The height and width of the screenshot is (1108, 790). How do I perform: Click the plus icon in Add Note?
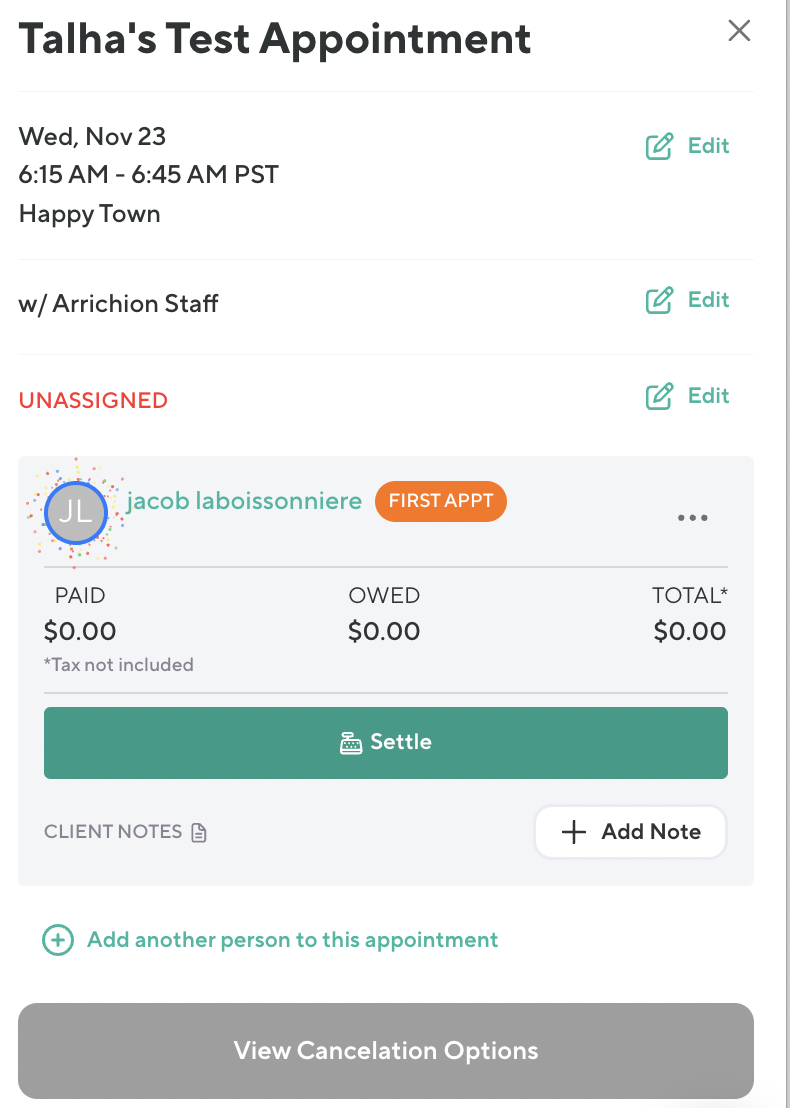tap(574, 832)
